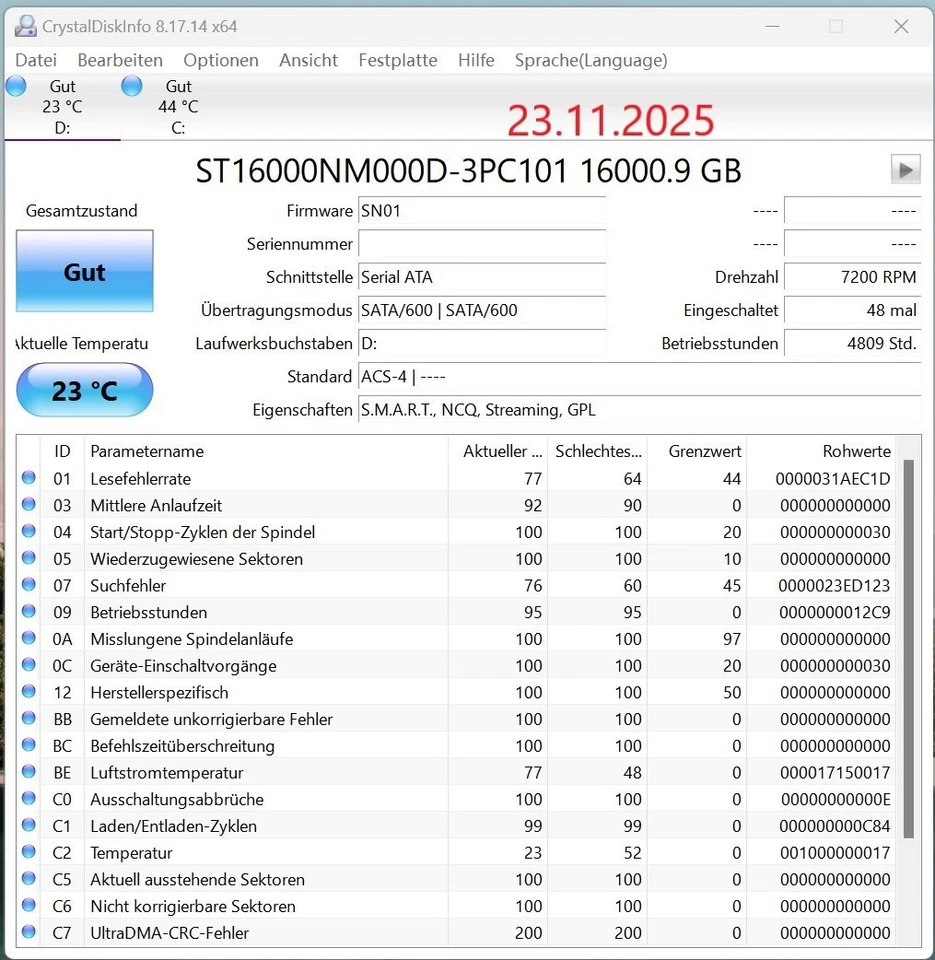Click the blue status dot beside Suchfehler
The image size is (935, 960).
click(28, 585)
